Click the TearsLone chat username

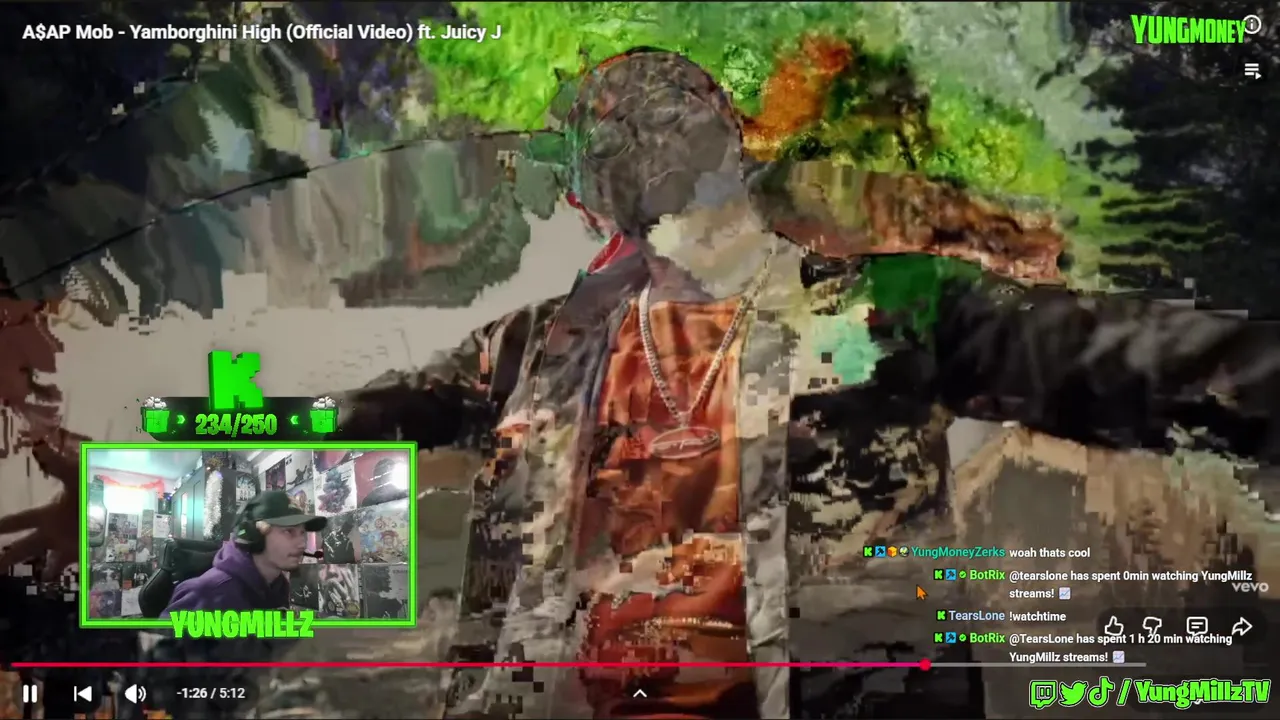coord(976,616)
